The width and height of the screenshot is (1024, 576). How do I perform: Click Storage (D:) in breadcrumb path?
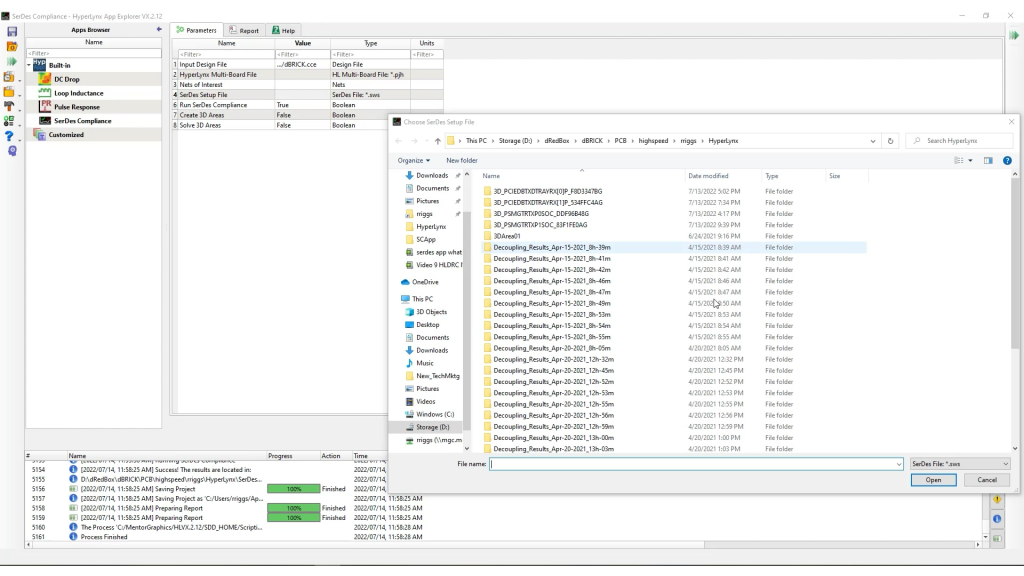[x=515, y=141]
